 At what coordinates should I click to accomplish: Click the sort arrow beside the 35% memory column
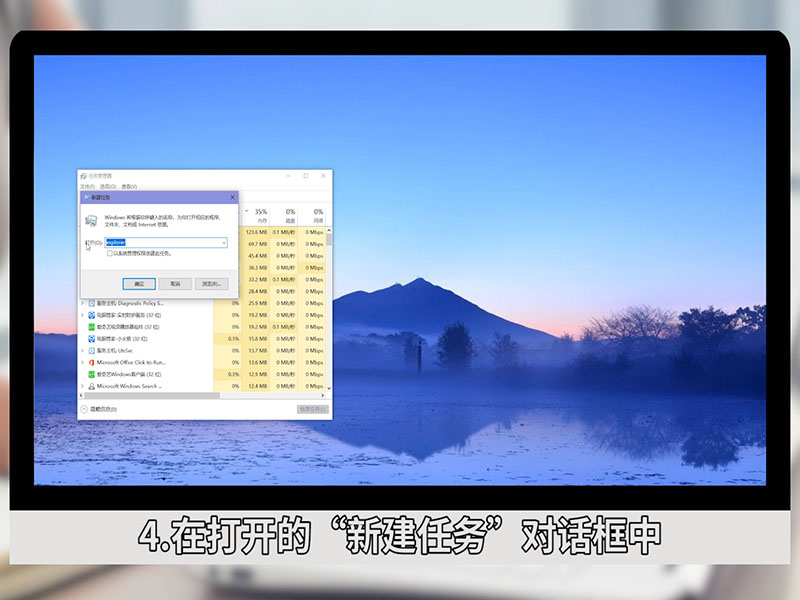(x=246, y=211)
